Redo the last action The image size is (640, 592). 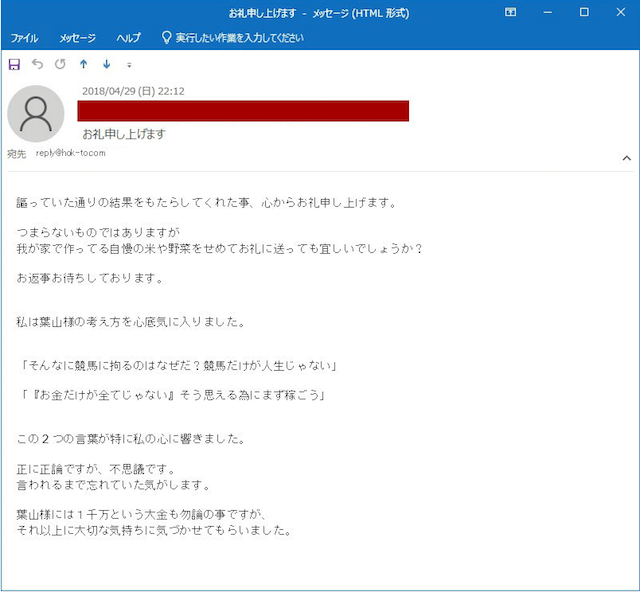(x=60, y=64)
